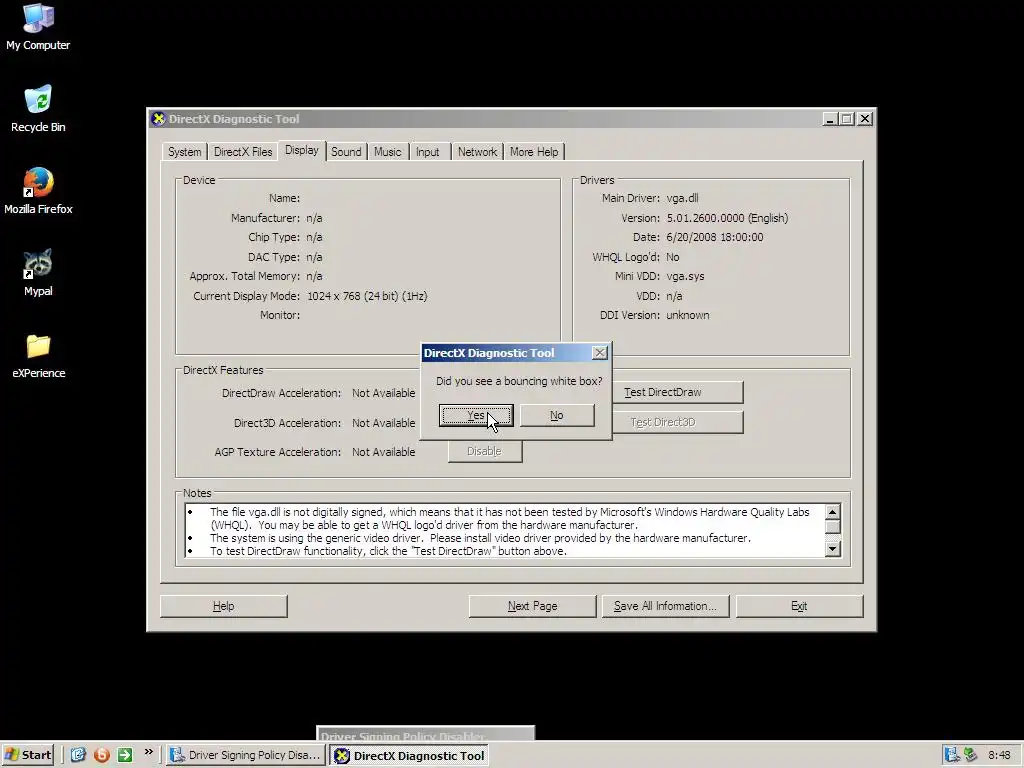The image size is (1024, 768).
Task: Answer Yes to bouncing white box
Action: point(476,415)
